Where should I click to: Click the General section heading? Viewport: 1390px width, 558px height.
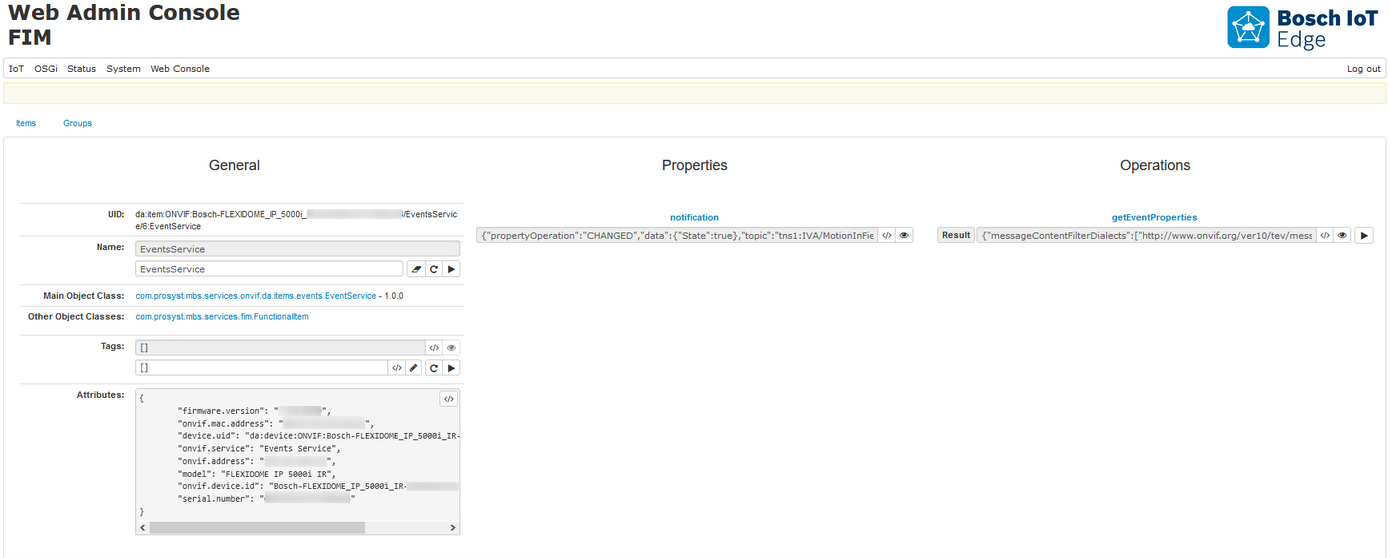pos(234,166)
